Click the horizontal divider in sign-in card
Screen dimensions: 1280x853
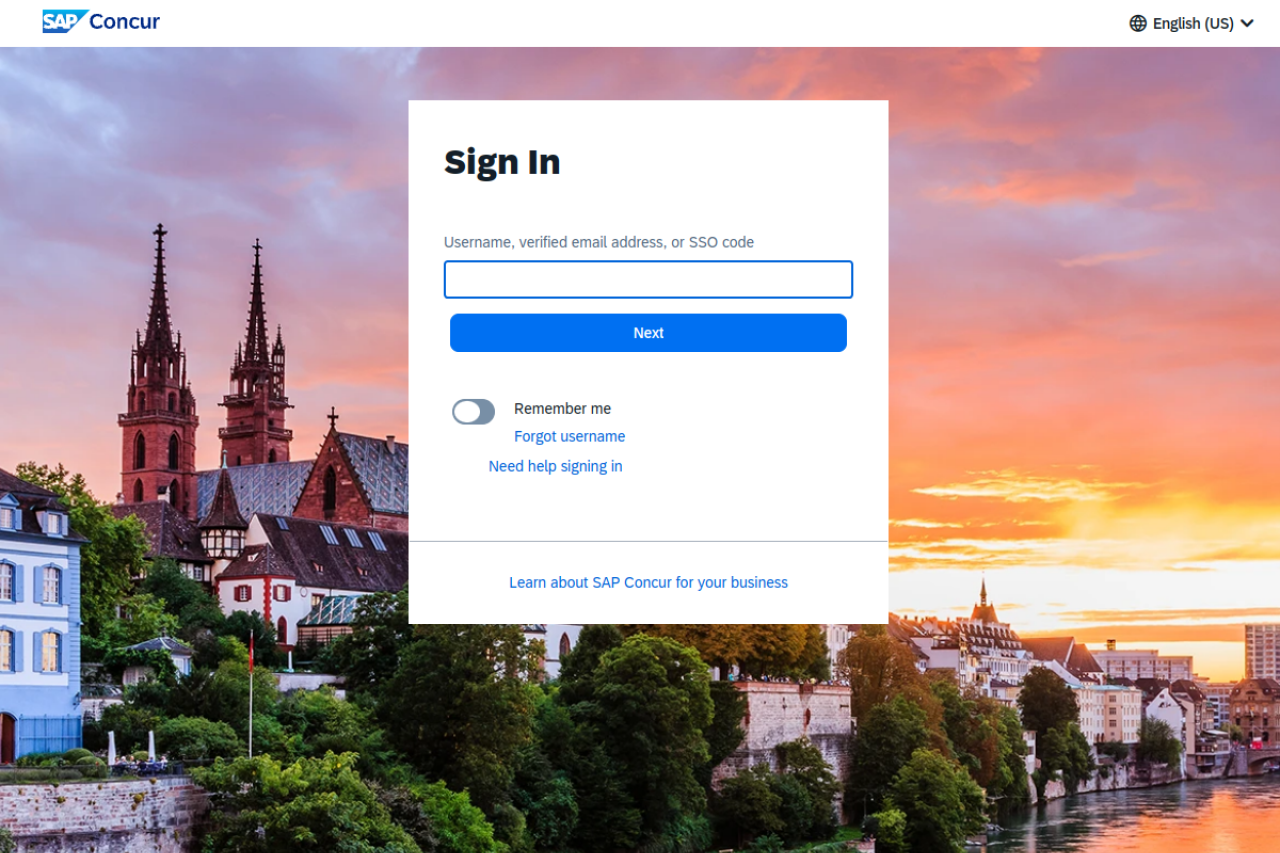coord(648,541)
